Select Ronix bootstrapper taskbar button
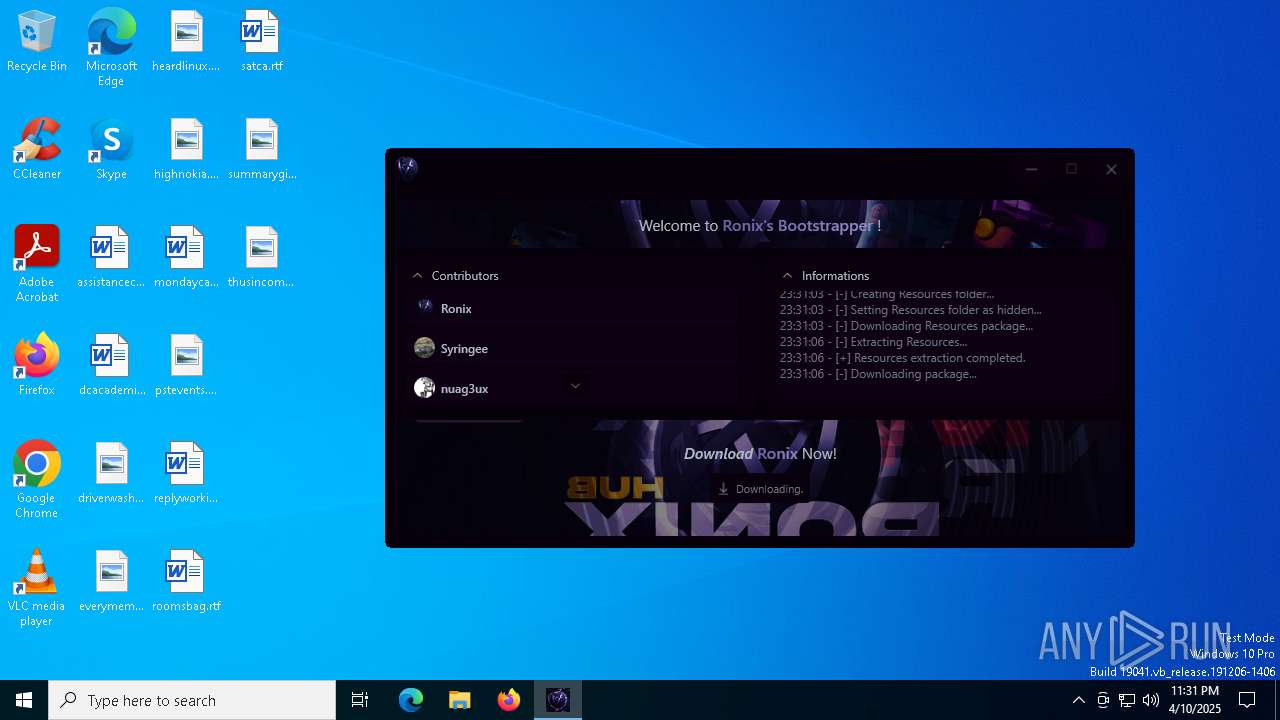1280x720 pixels. (x=558, y=700)
